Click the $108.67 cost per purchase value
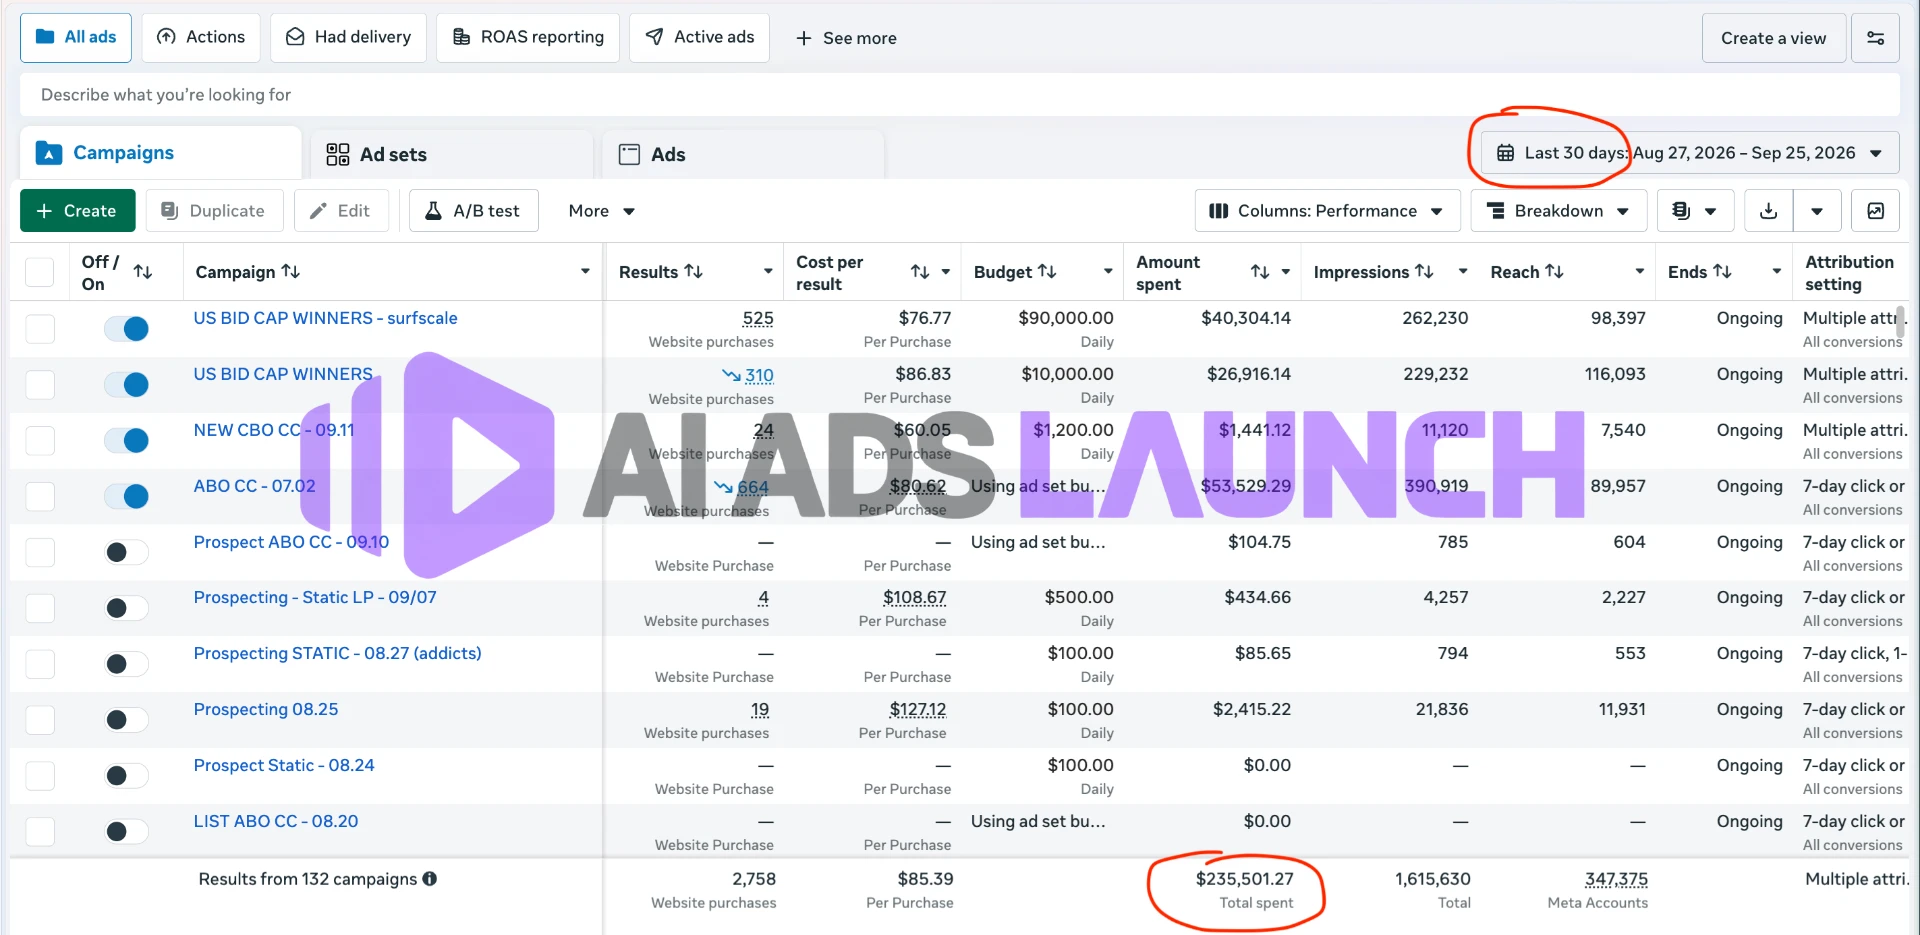Screen dimensions: 1920x935 [914, 598]
